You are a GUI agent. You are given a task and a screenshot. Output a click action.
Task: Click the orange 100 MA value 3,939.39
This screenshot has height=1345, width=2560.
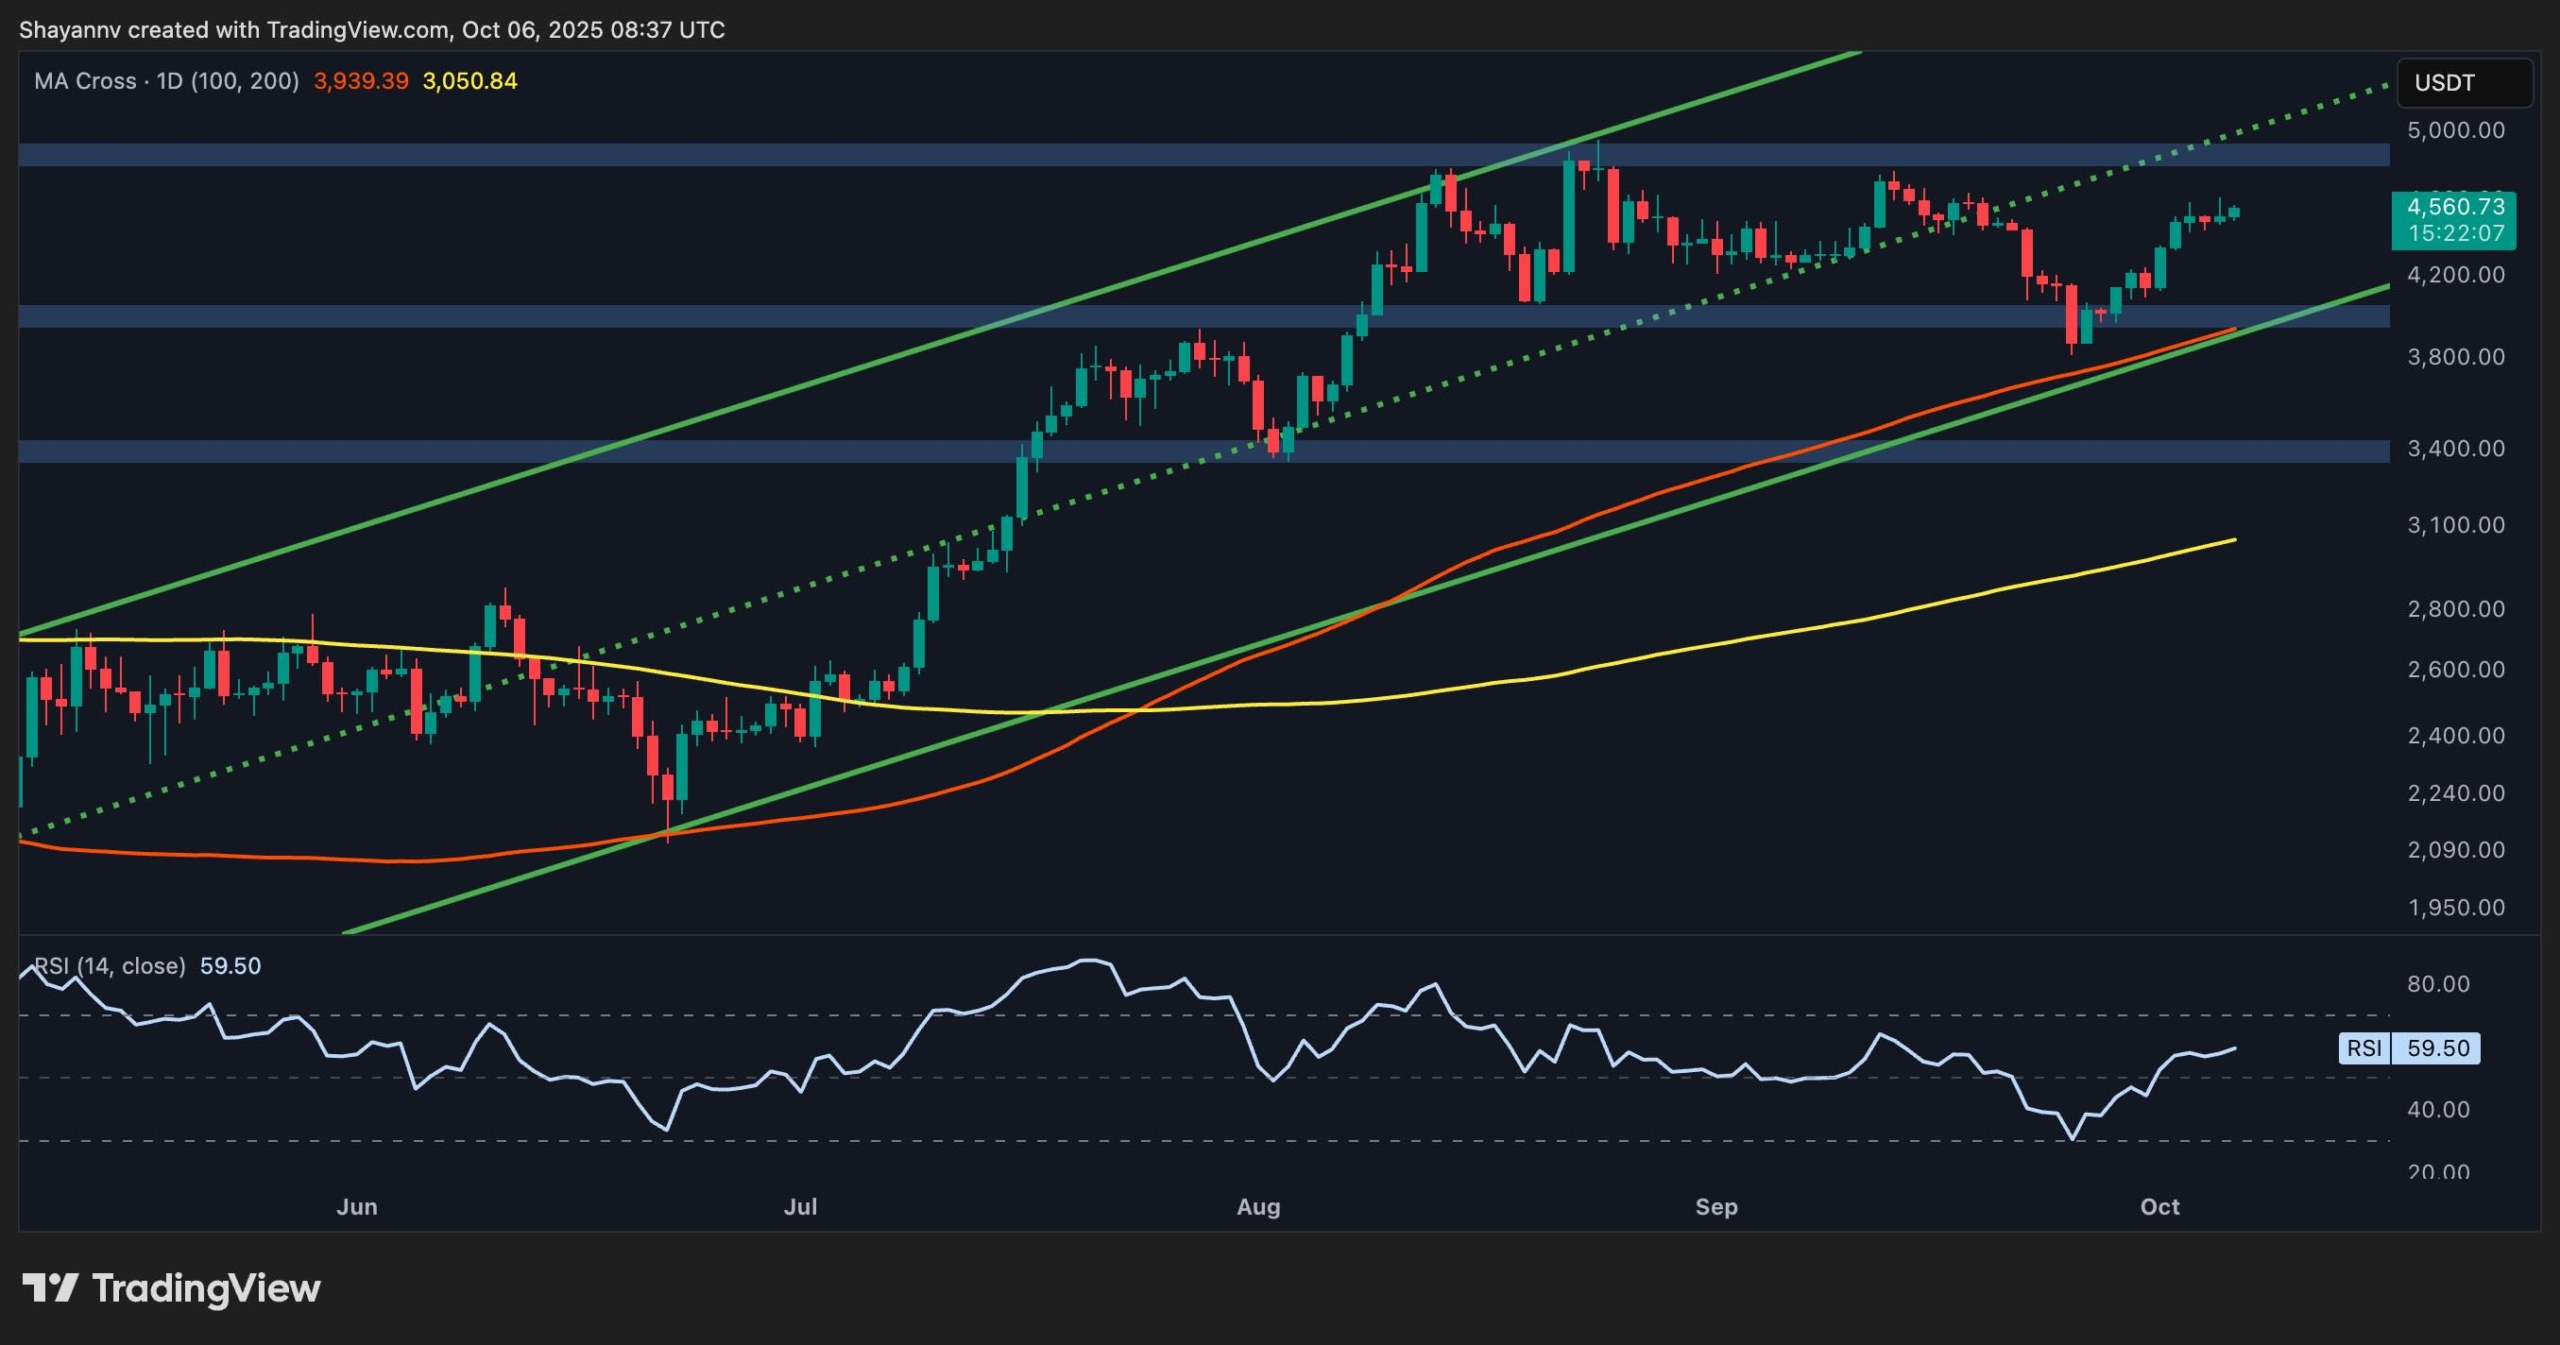click(x=361, y=82)
